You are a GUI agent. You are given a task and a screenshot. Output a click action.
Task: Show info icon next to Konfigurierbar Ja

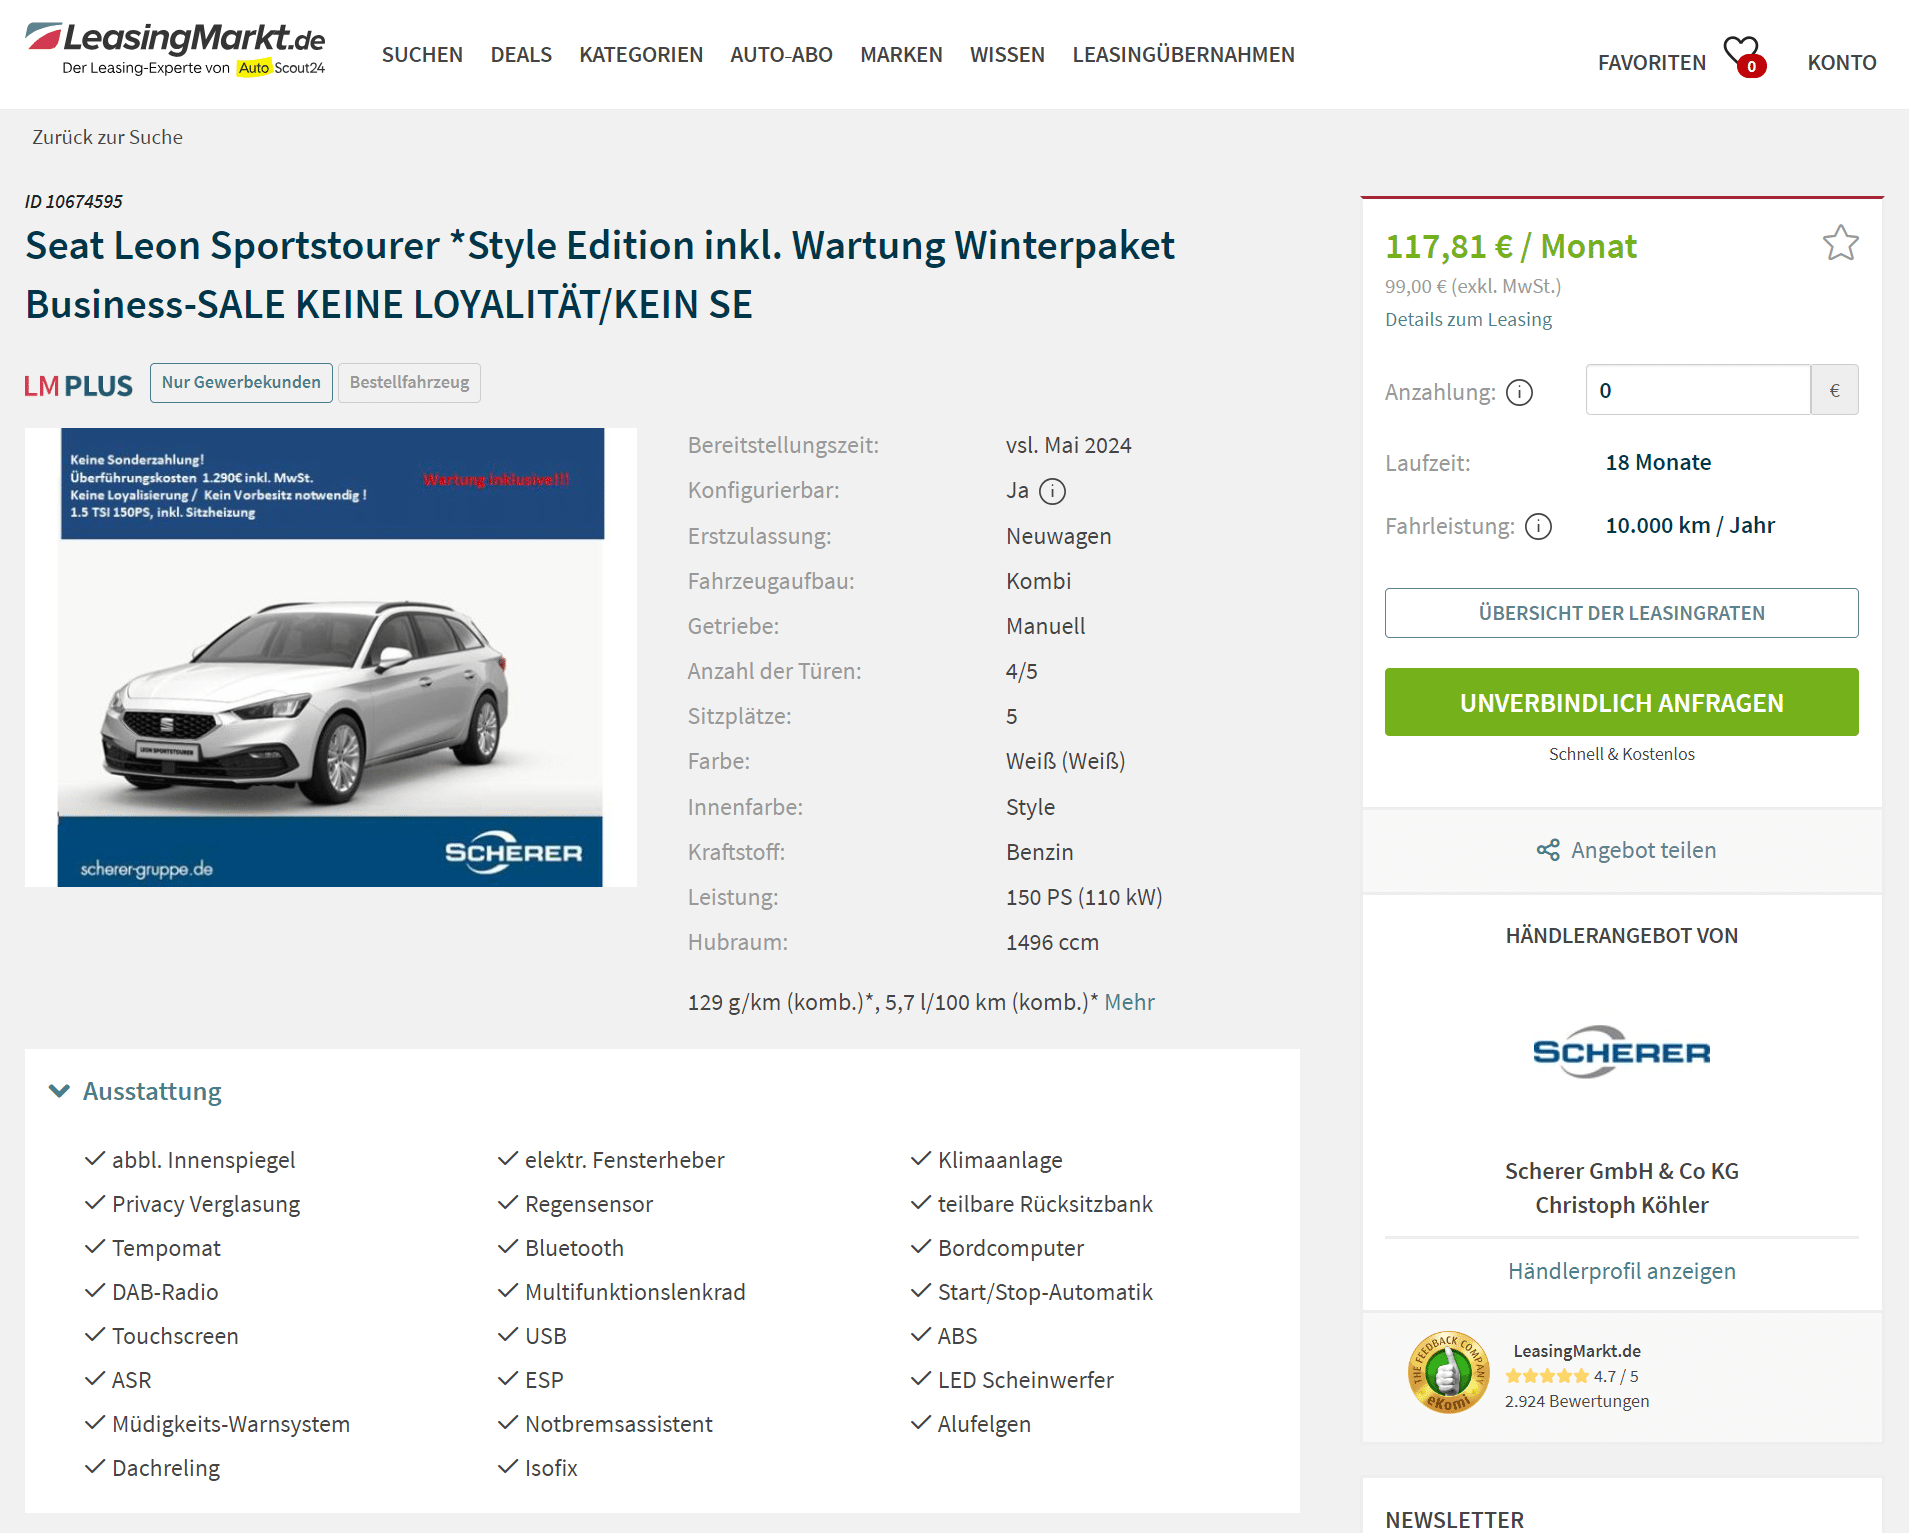coord(1052,491)
